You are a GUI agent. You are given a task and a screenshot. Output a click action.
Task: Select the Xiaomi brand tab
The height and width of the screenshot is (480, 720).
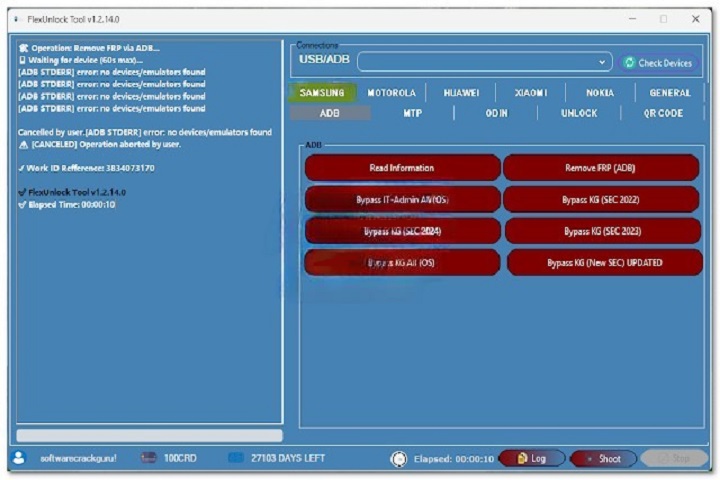[530, 92]
